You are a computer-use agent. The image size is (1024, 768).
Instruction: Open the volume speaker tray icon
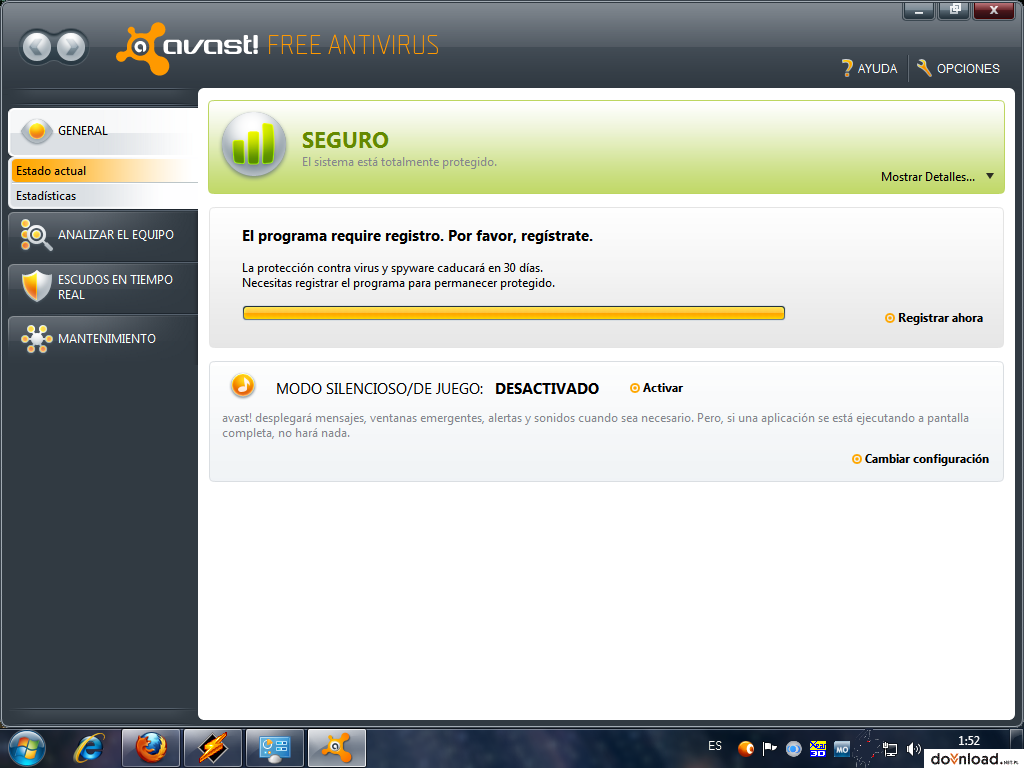pyautogui.click(x=913, y=749)
